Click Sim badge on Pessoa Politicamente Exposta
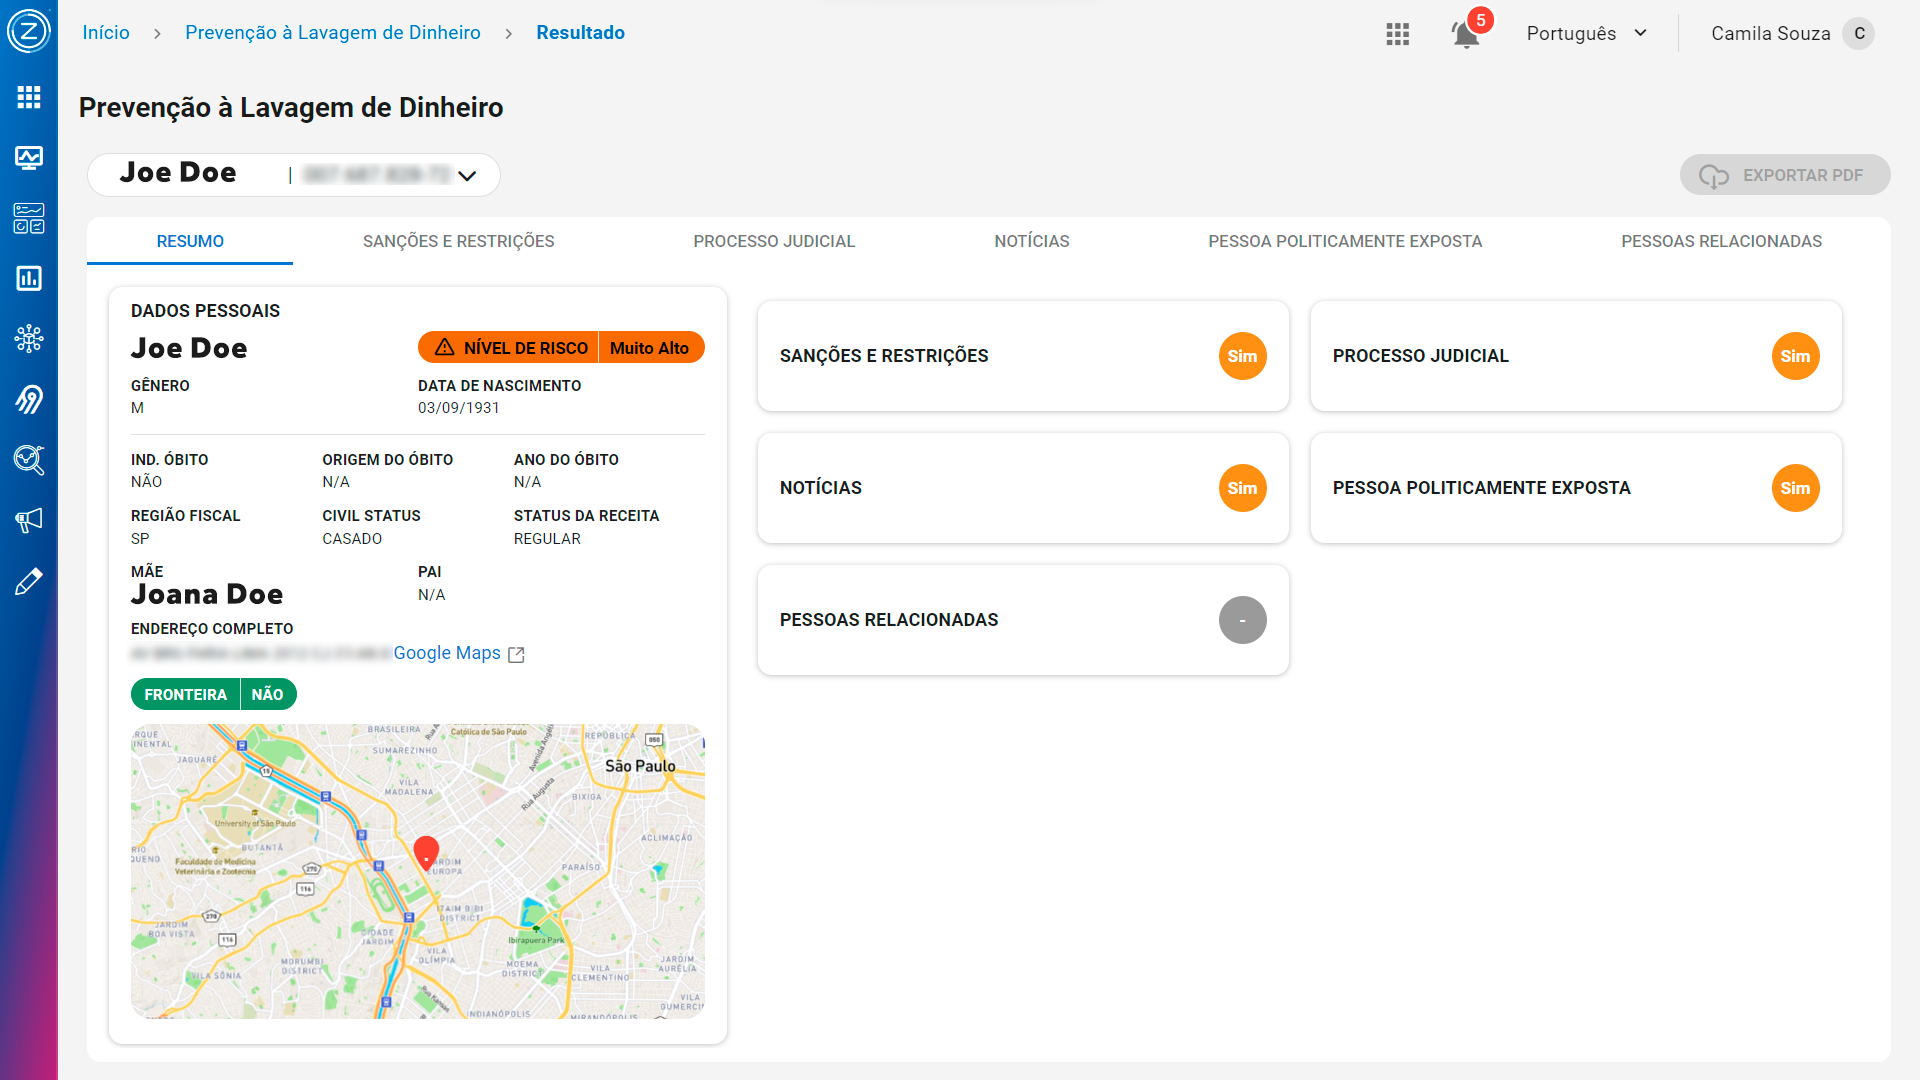1920x1080 pixels. (x=1795, y=488)
